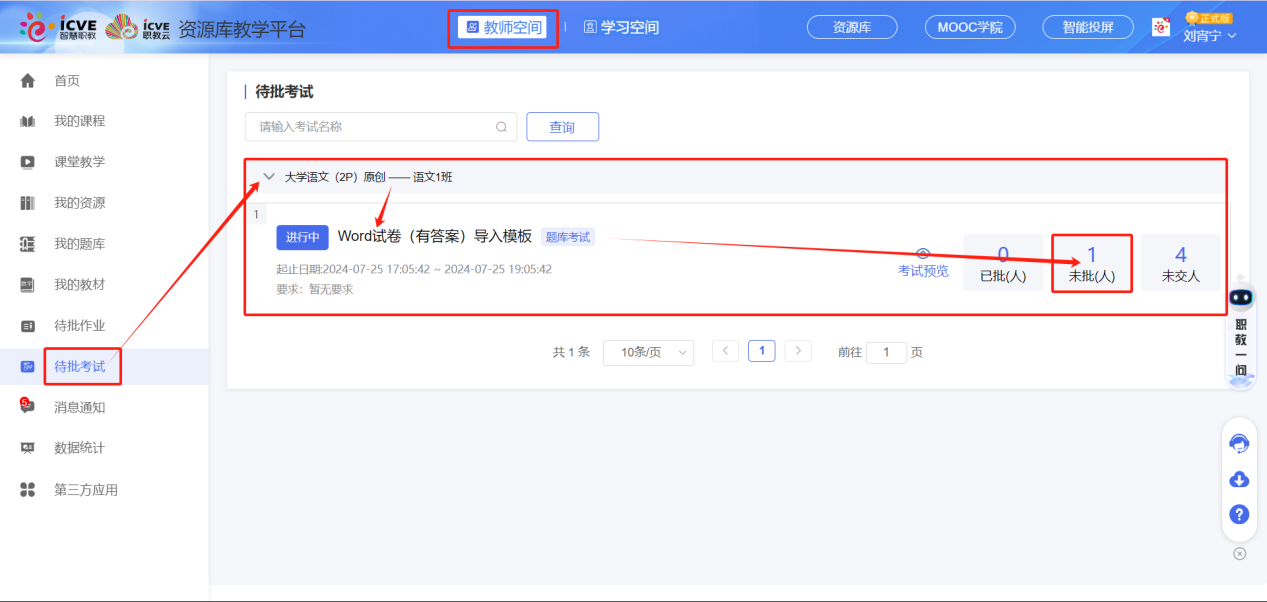This screenshot has width=1267, height=602.
Task: Open help via the question mark icon
Action: click(1239, 514)
